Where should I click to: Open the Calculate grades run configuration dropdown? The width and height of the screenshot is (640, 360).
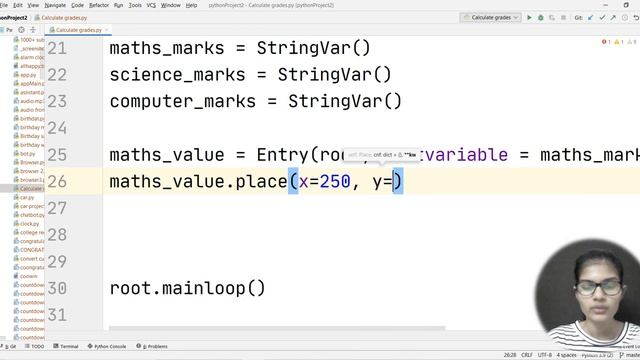(x=490, y=18)
